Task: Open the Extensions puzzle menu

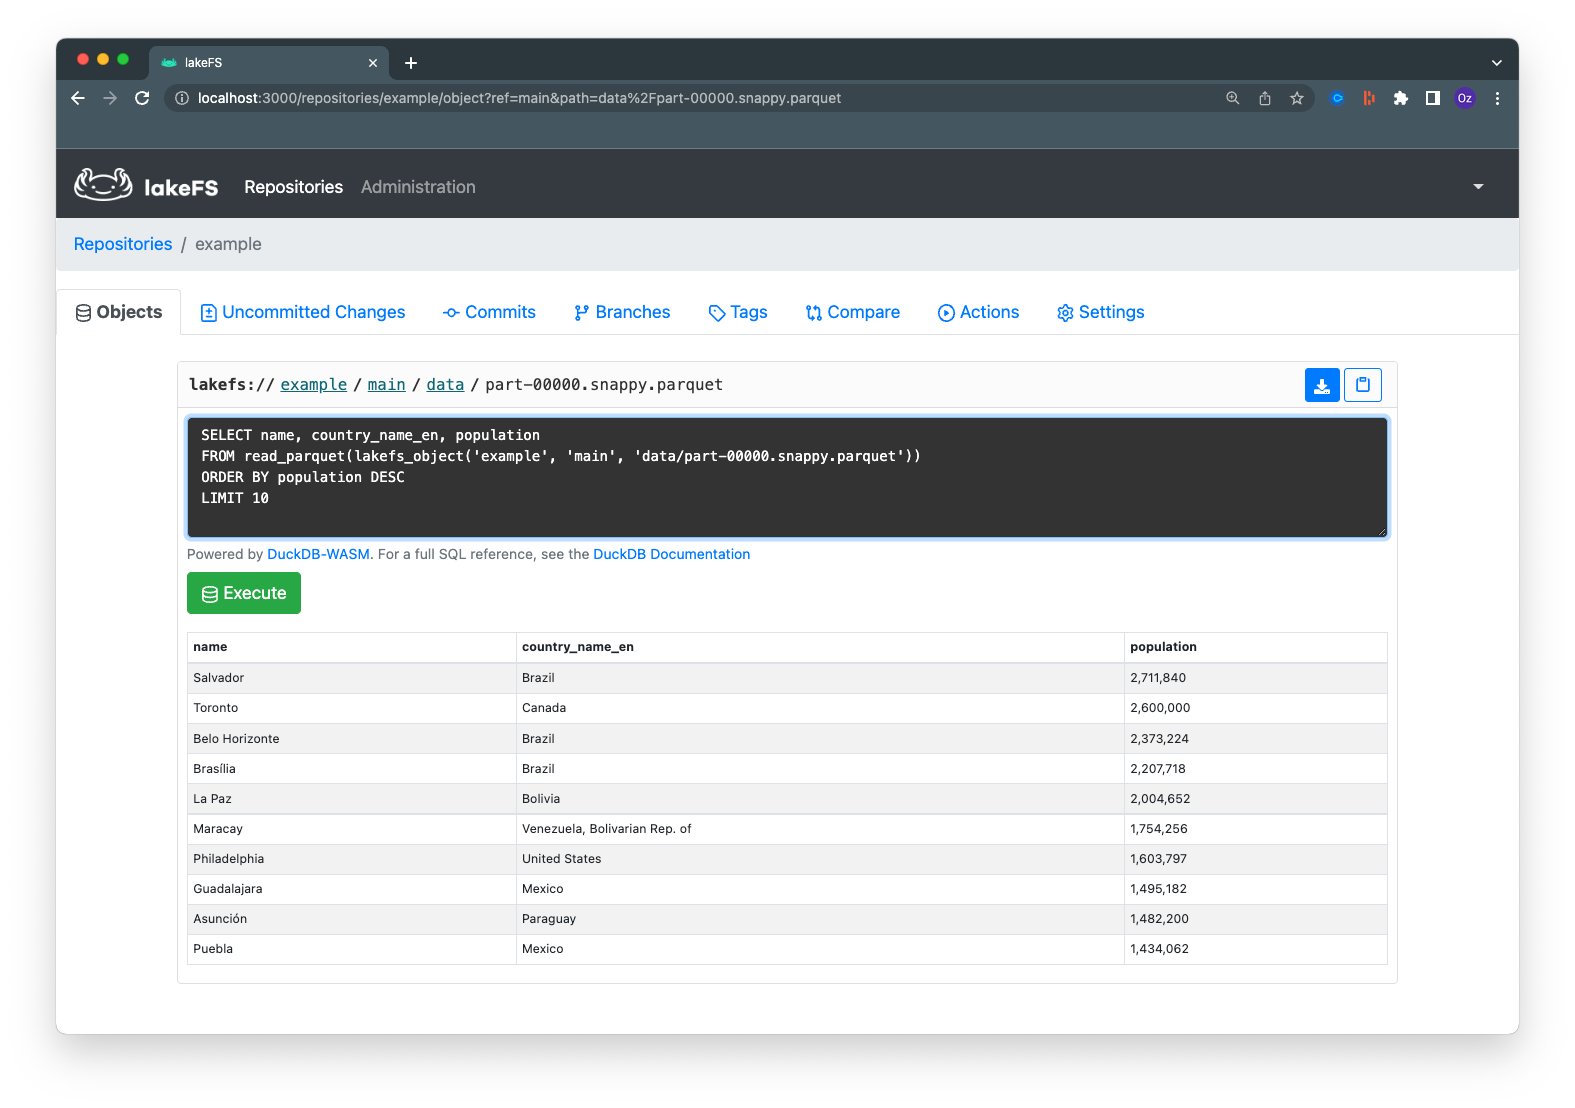Action: tap(1401, 98)
